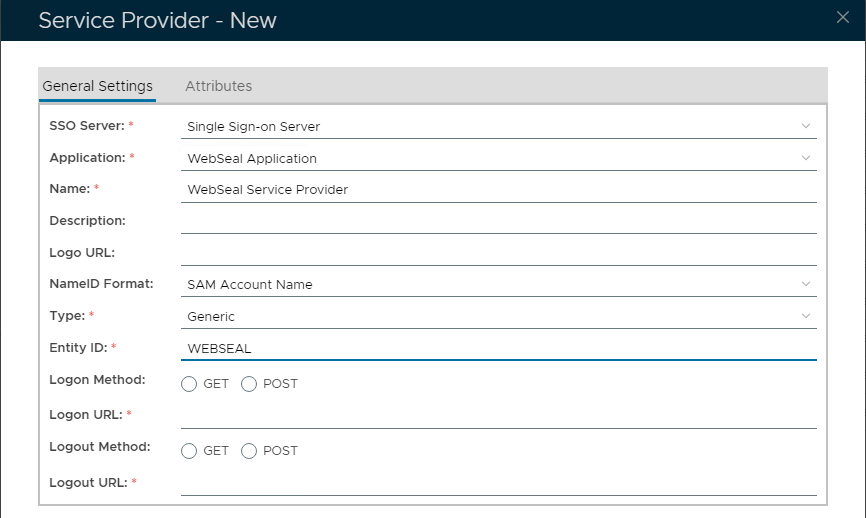This screenshot has width=866, height=518.
Task: Select the General Settings tab
Action: pyautogui.click(x=97, y=86)
